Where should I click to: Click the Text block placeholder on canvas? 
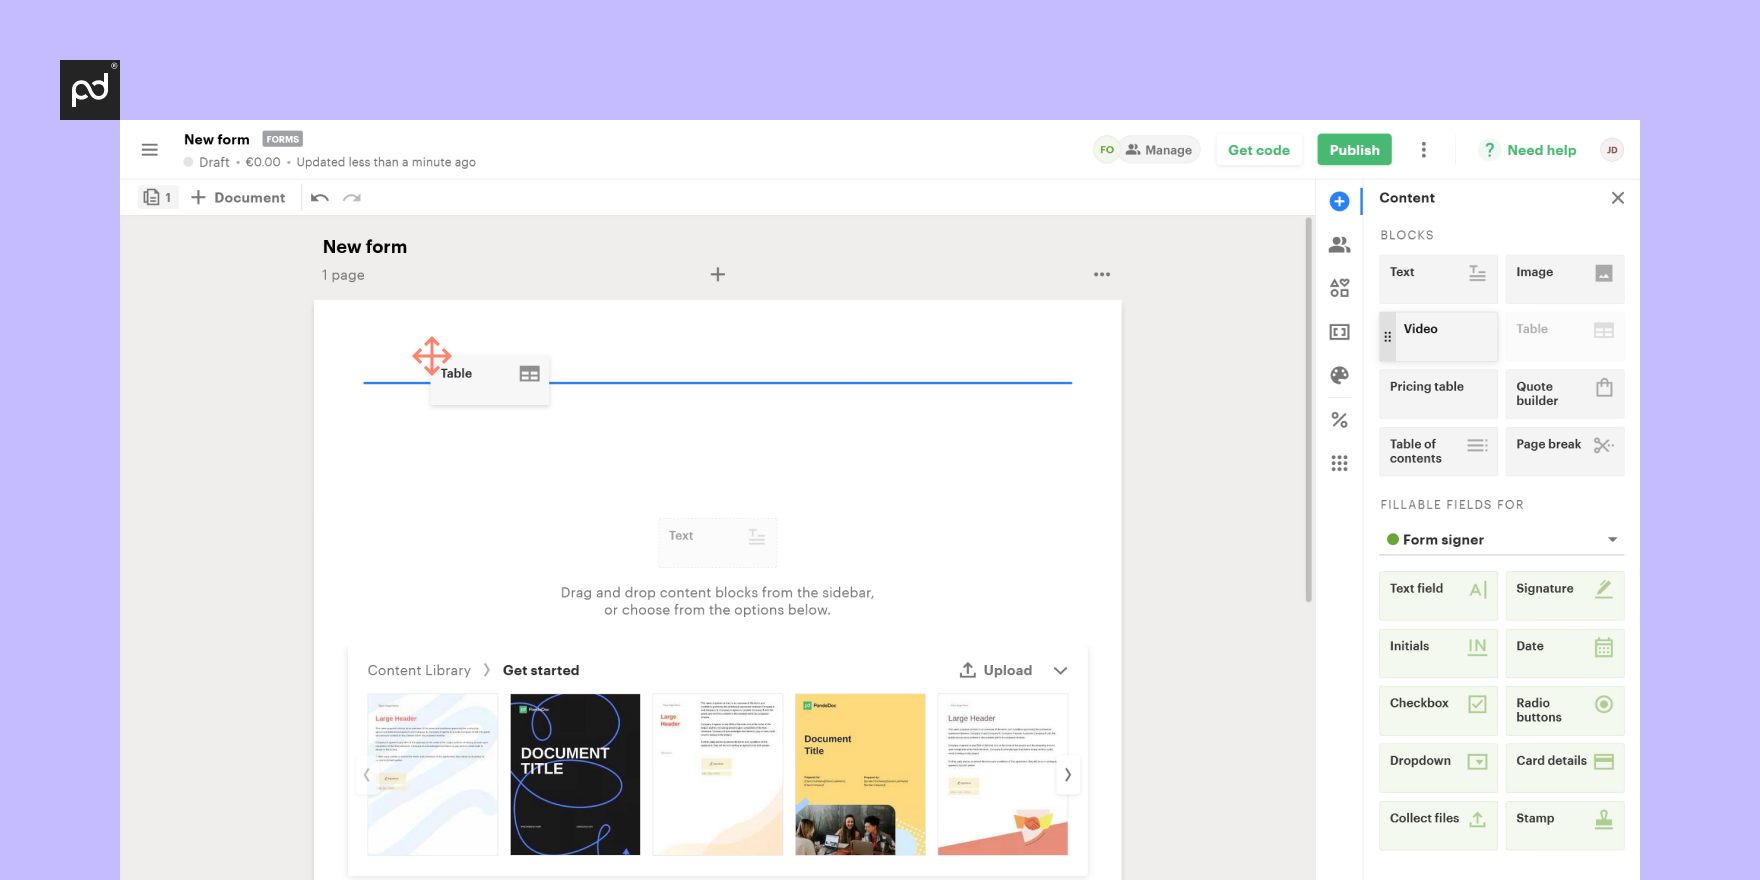pos(717,542)
